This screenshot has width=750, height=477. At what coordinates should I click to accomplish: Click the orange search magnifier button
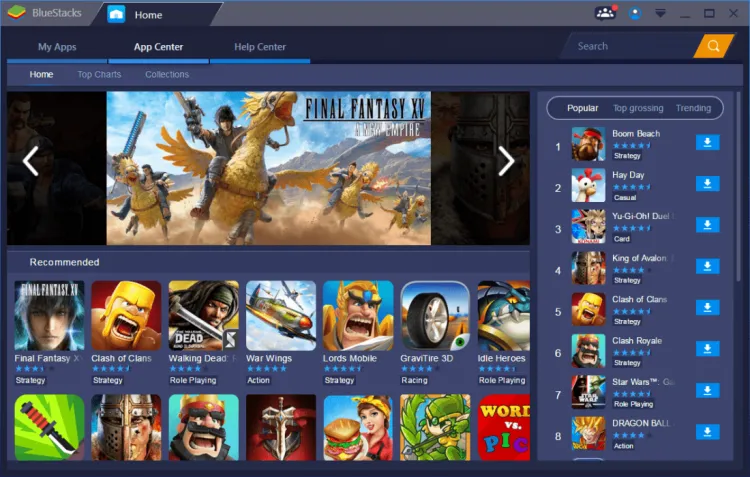[714, 46]
